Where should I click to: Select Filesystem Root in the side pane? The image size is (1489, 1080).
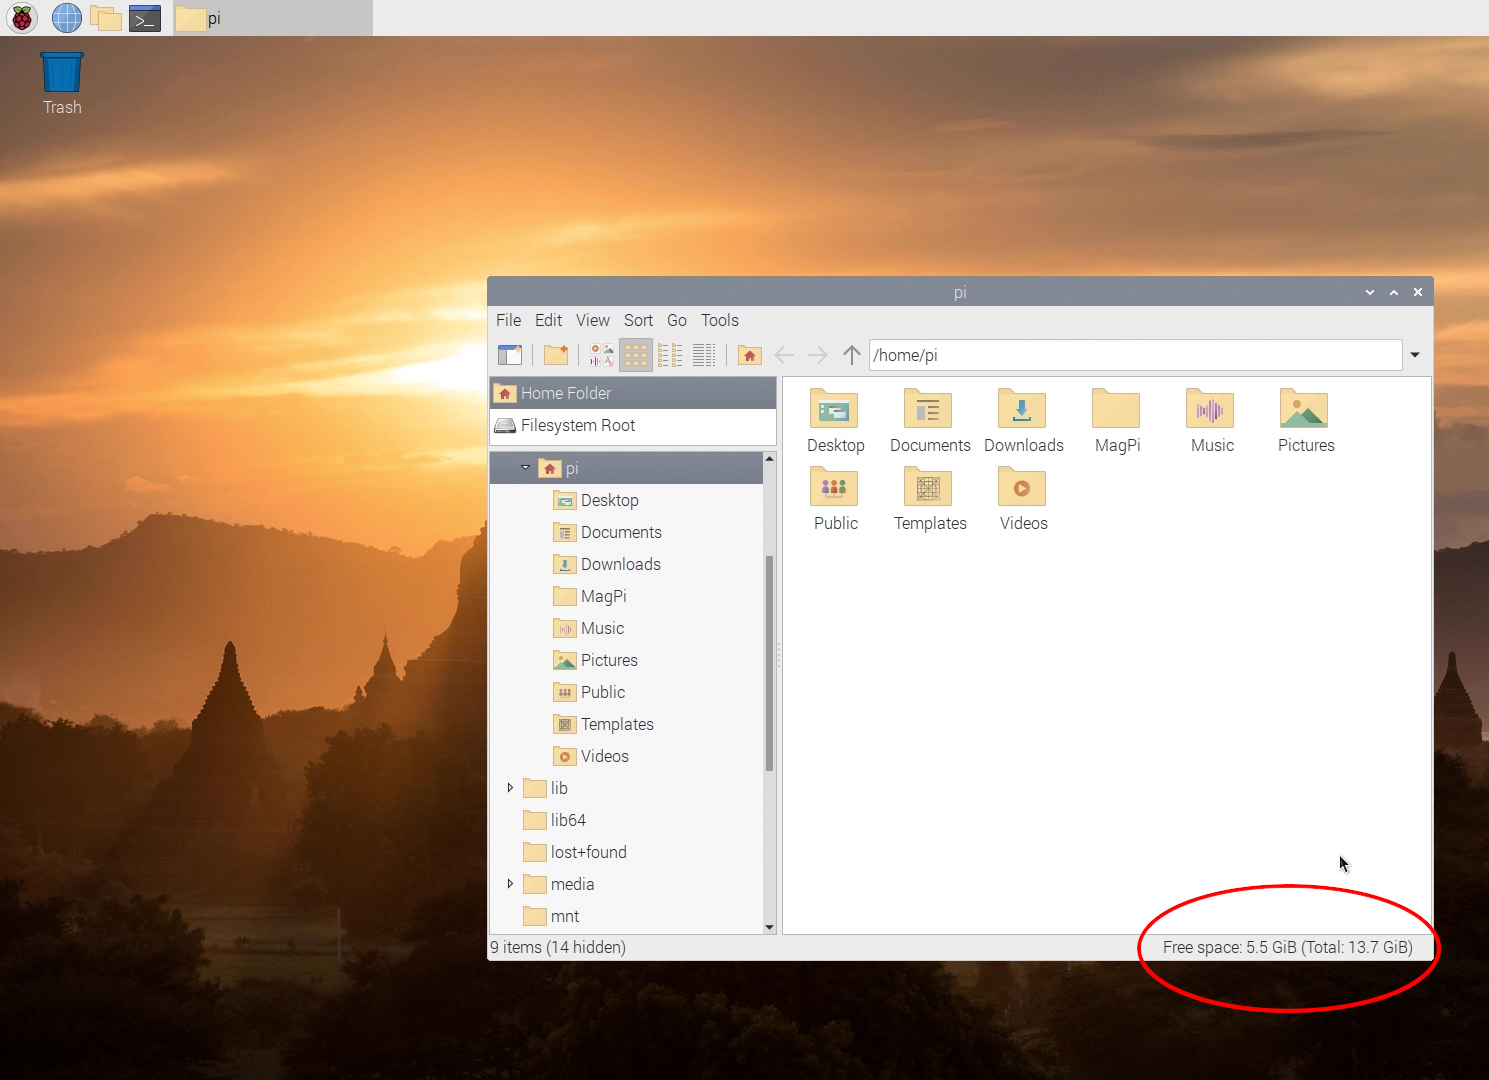(578, 425)
